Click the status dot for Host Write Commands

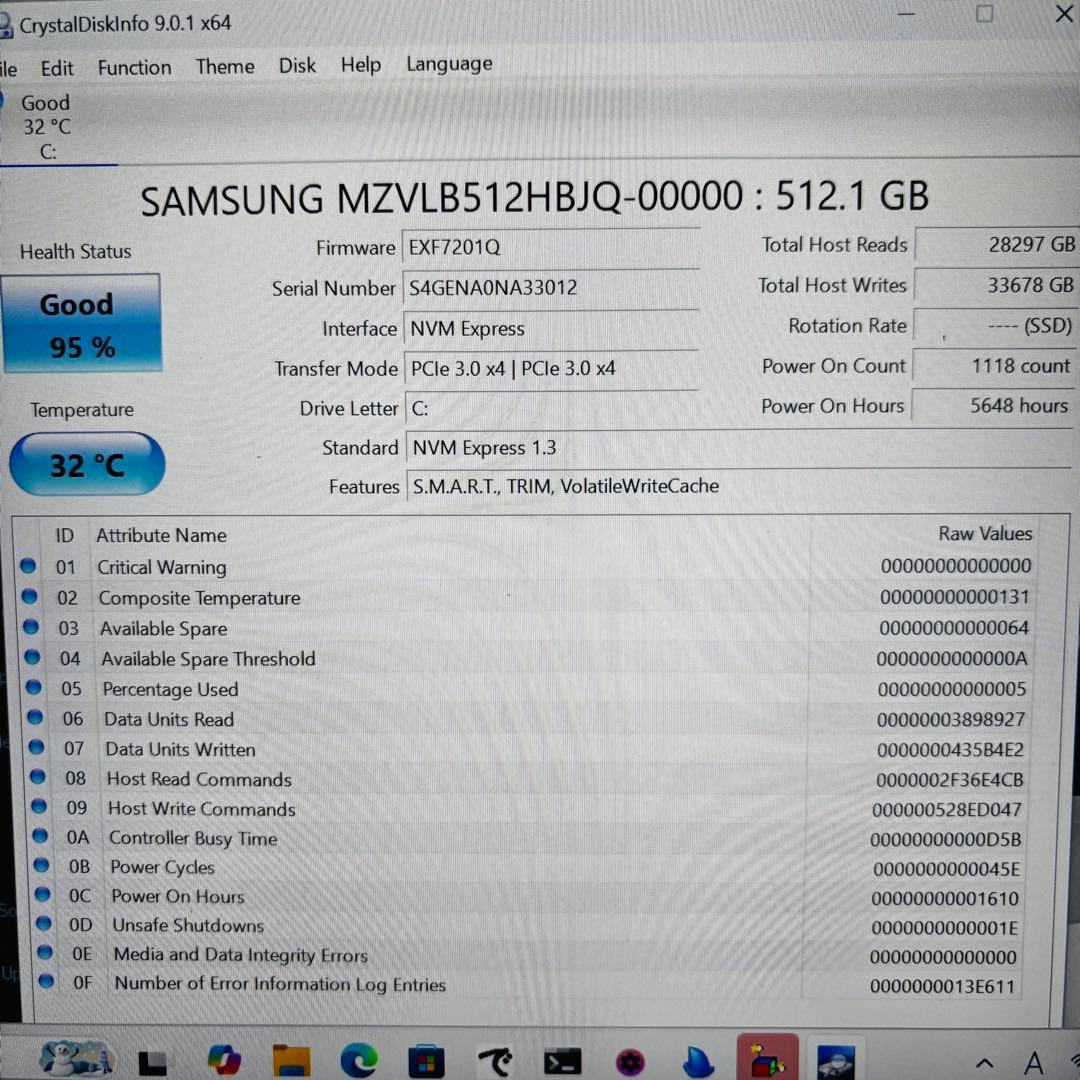pyautogui.click(x=36, y=808)
